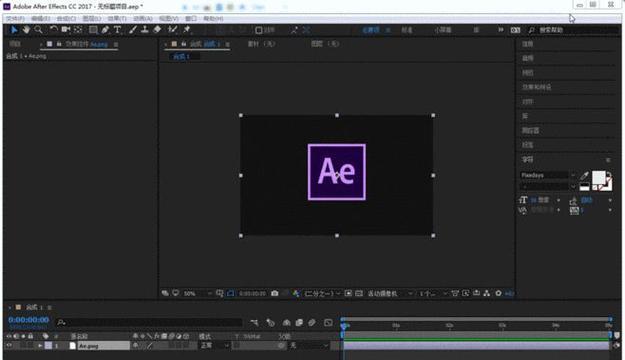
Task: Click the toggle mask and shape path visibility icon
Action: pos(230,293)
